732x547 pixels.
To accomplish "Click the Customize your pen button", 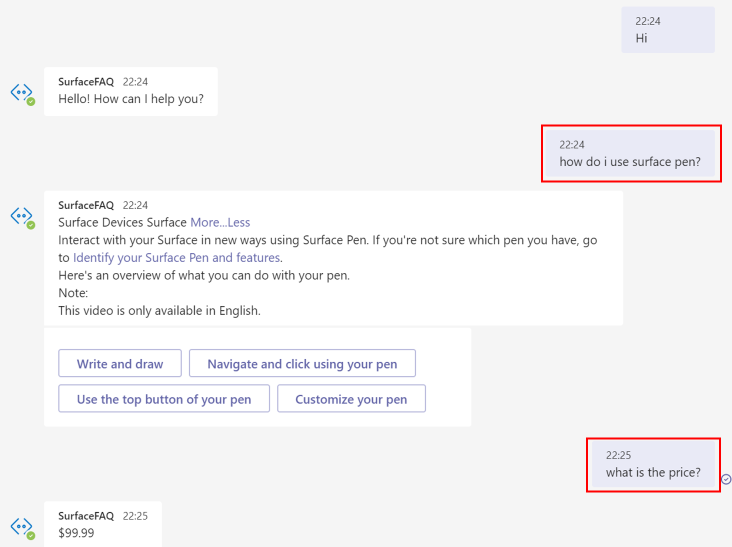I will pos(351,399).
